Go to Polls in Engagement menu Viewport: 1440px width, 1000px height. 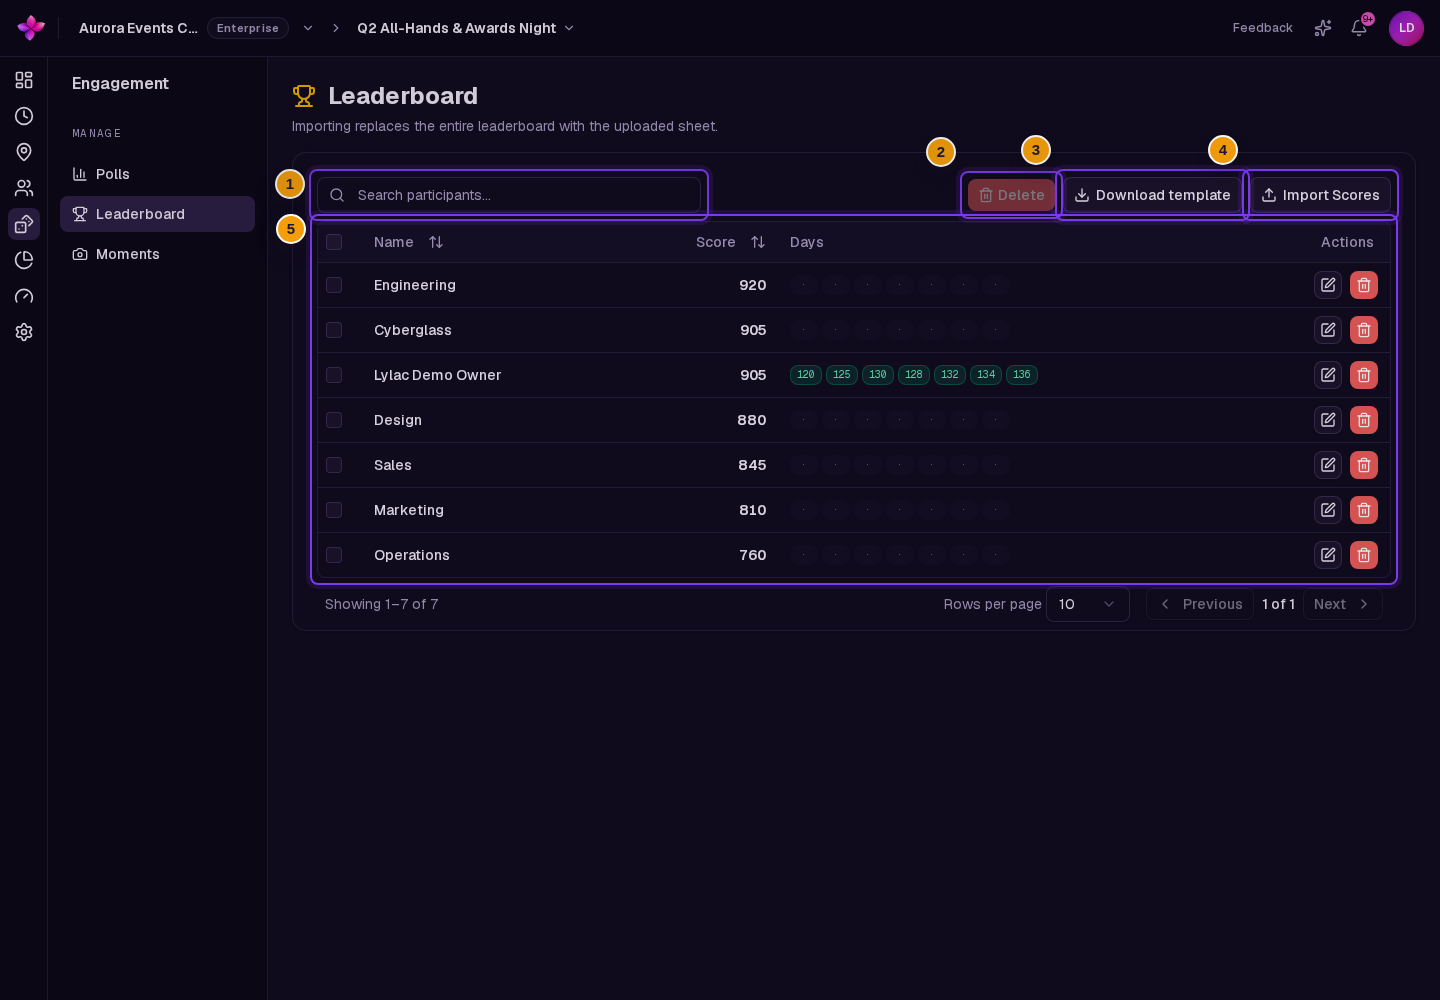coord(157,174)
